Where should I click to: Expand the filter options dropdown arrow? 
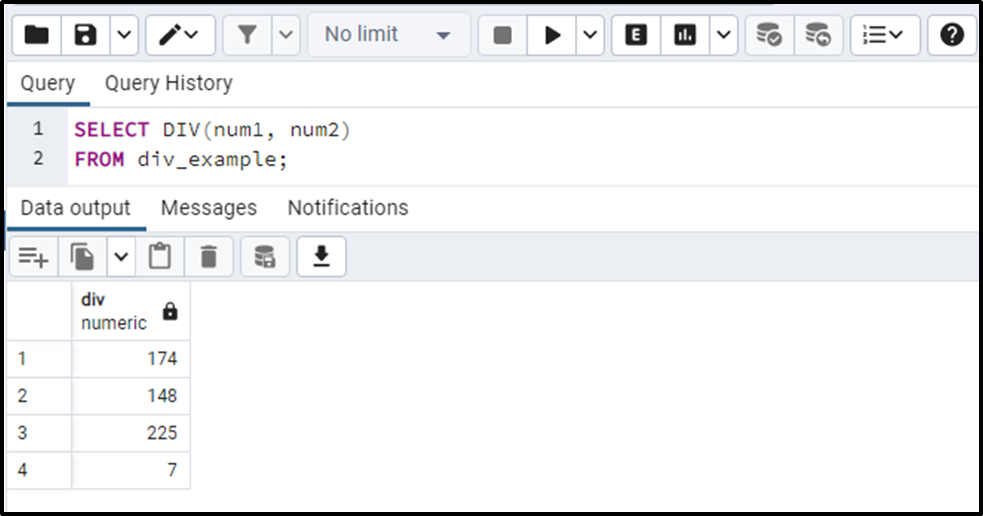(x=286, y=35)
